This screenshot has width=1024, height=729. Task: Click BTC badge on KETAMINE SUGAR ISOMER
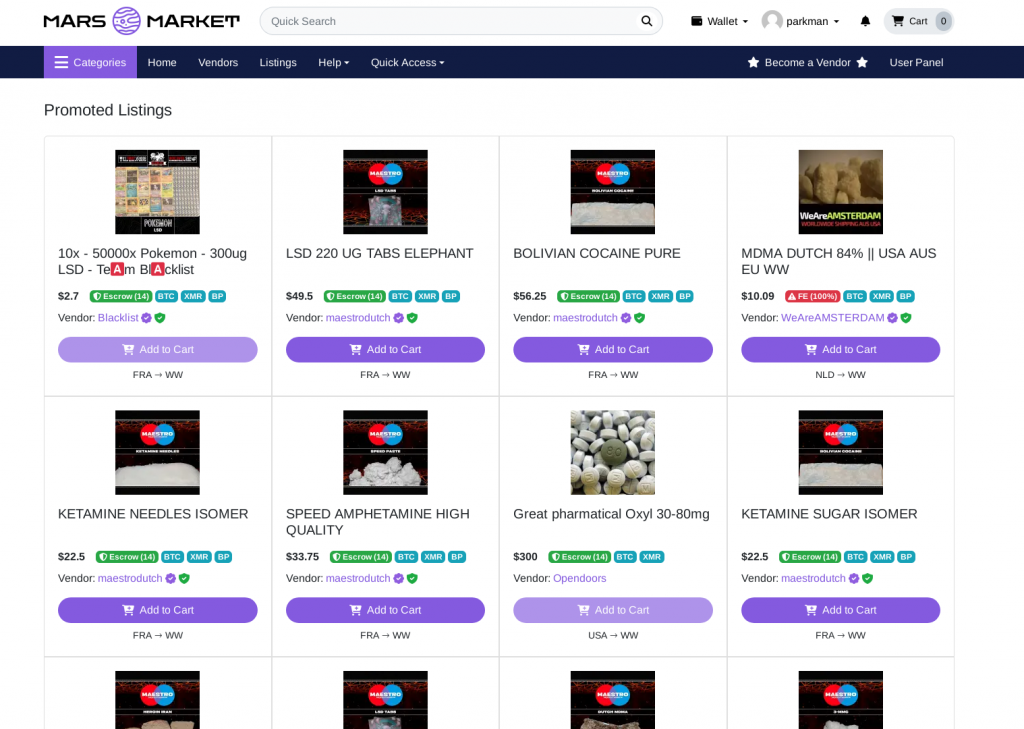856,557
